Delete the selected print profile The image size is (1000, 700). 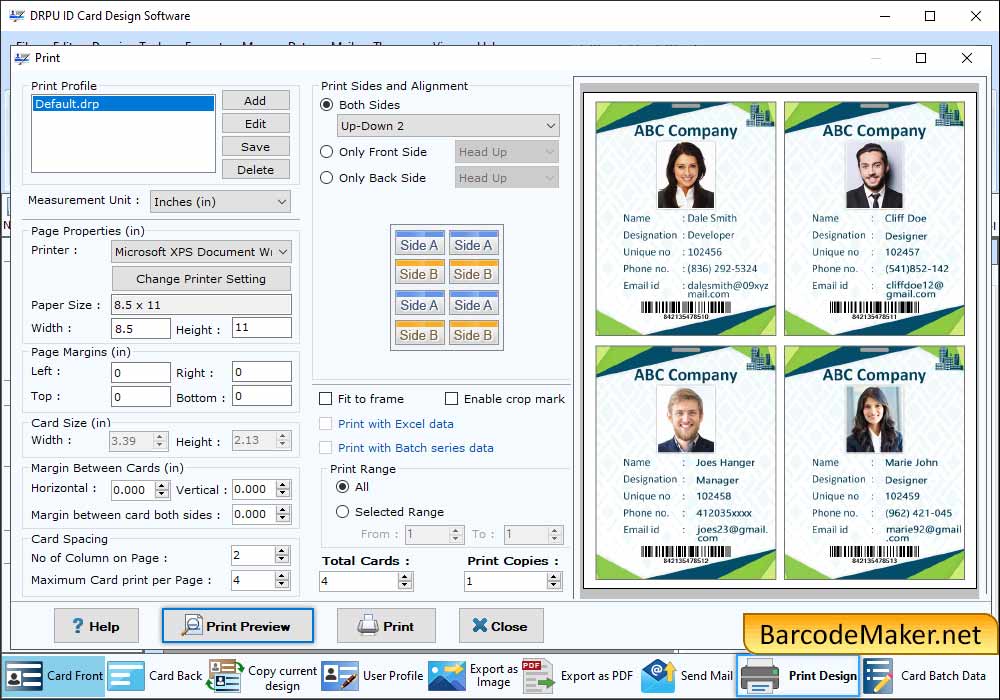(x=255, y=170)
